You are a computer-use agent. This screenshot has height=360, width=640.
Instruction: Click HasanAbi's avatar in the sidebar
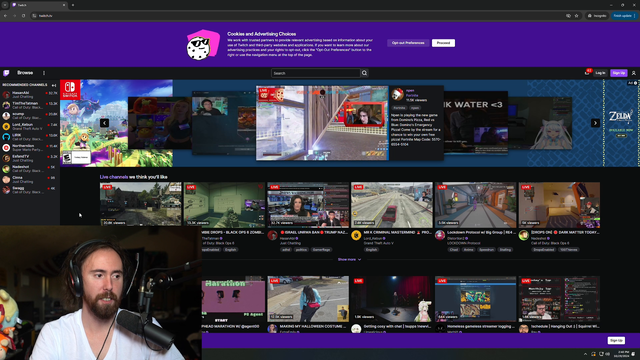6,95
